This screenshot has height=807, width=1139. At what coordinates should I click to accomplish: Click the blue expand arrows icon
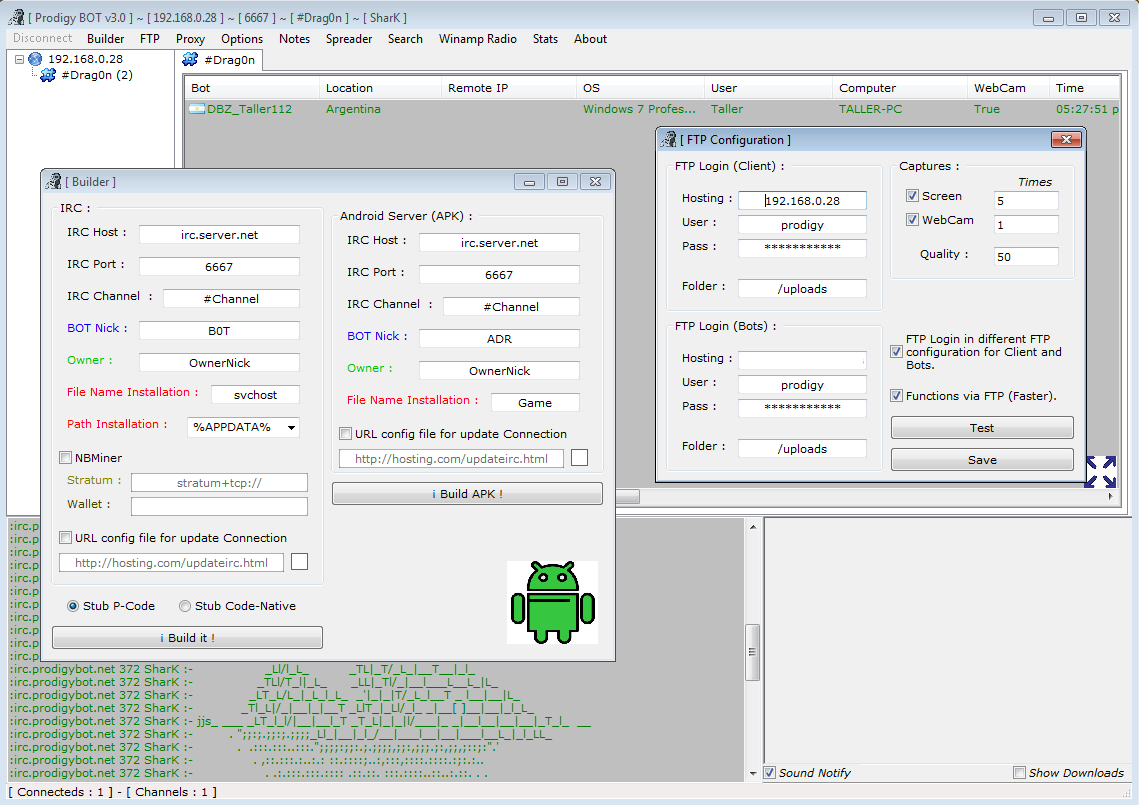click(1100, 471)
